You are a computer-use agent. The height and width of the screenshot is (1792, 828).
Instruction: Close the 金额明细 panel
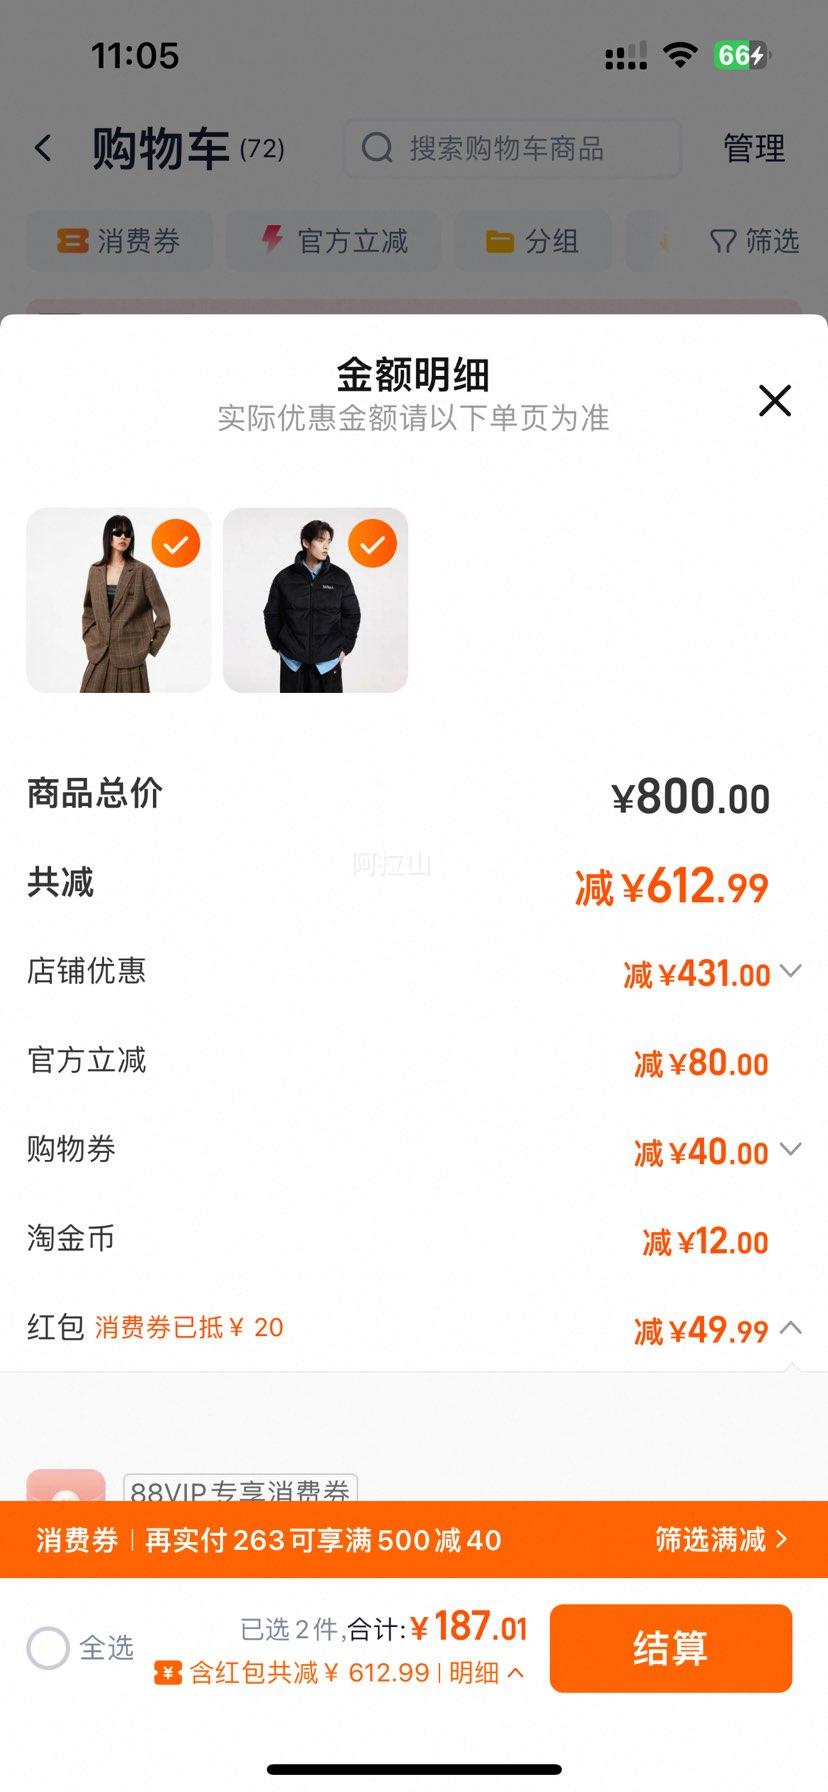point(775,400)
